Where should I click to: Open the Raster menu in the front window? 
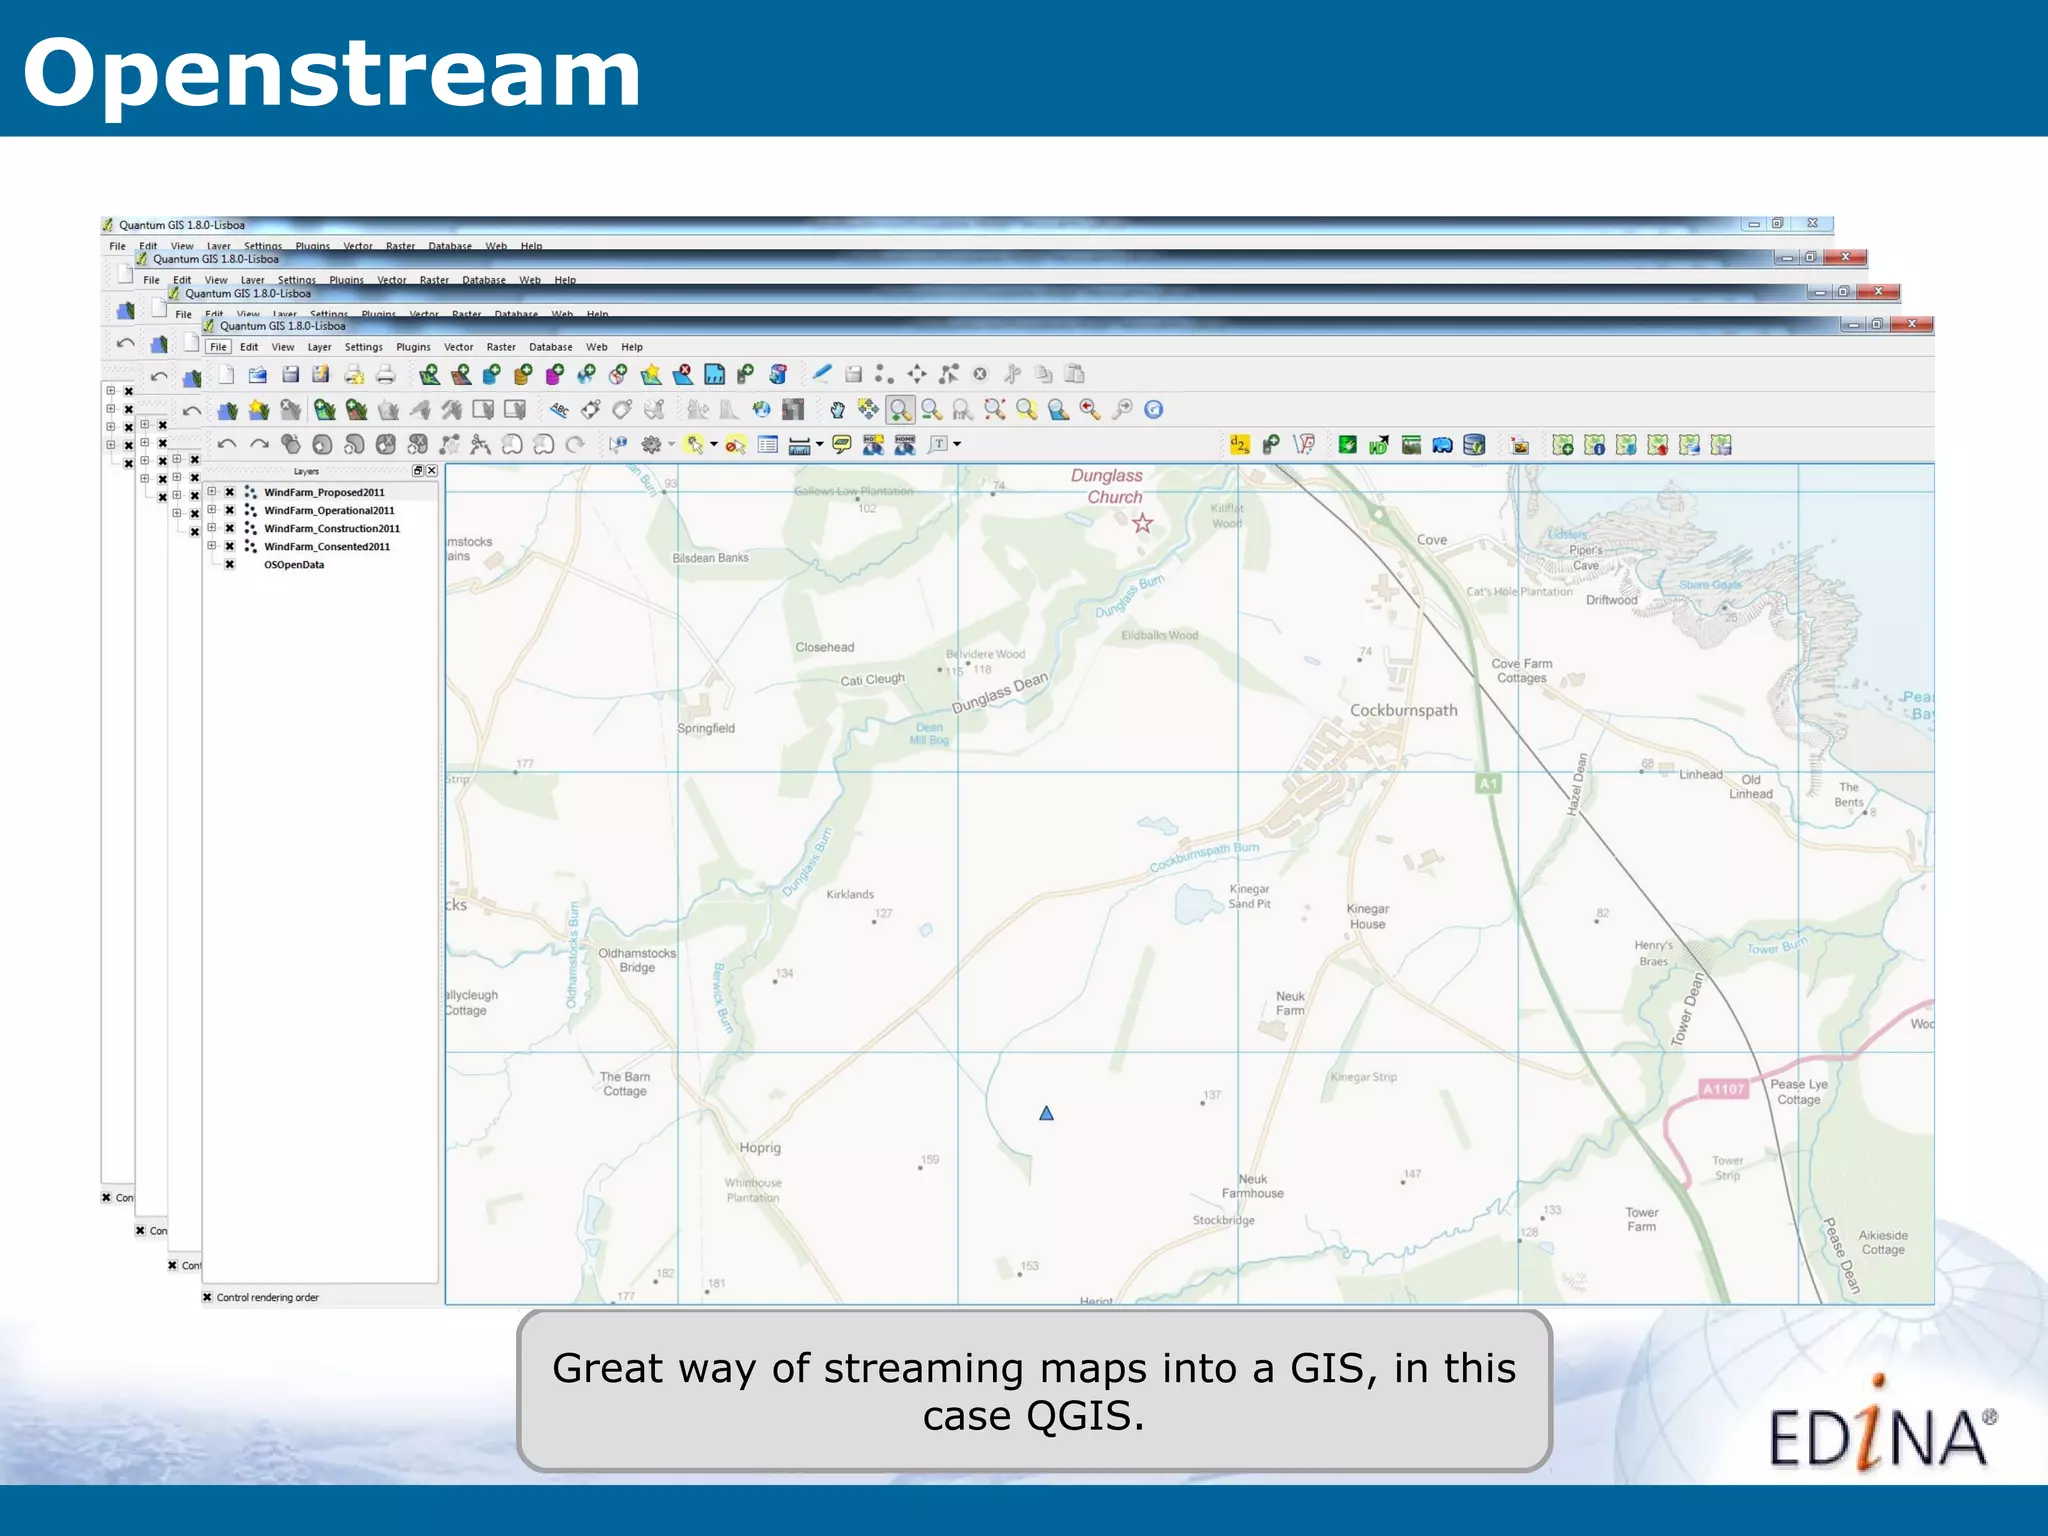(501, 347)
